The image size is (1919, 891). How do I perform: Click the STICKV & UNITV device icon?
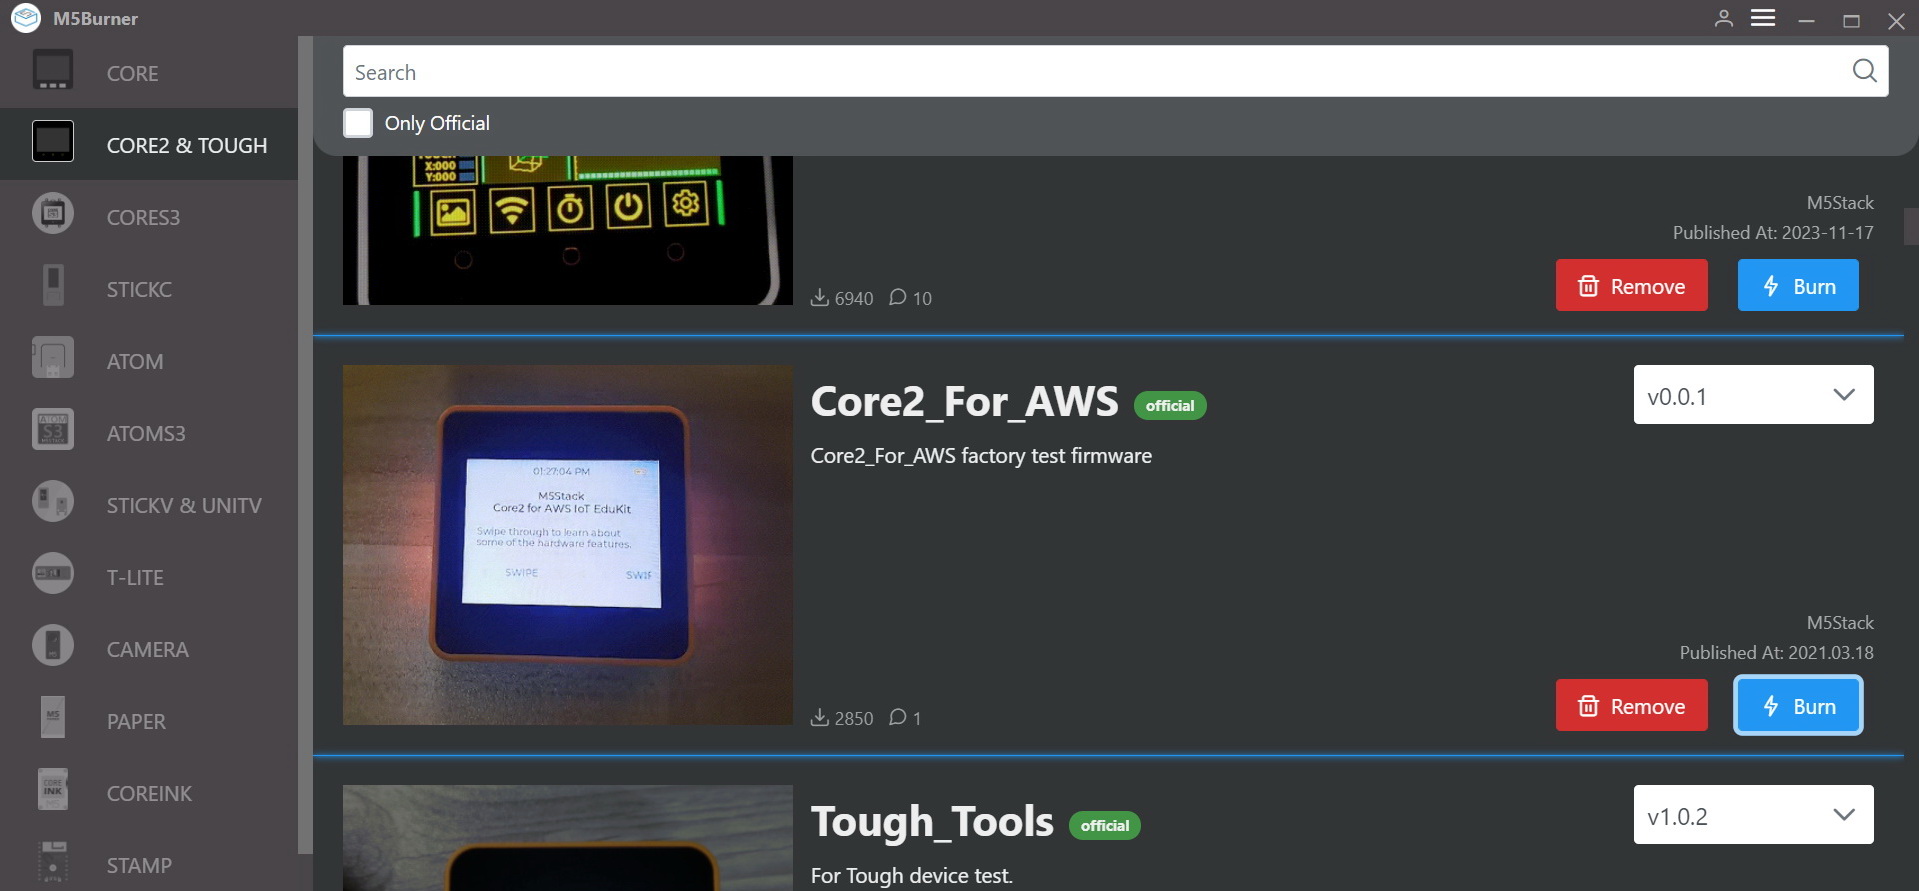click(53, 503)
